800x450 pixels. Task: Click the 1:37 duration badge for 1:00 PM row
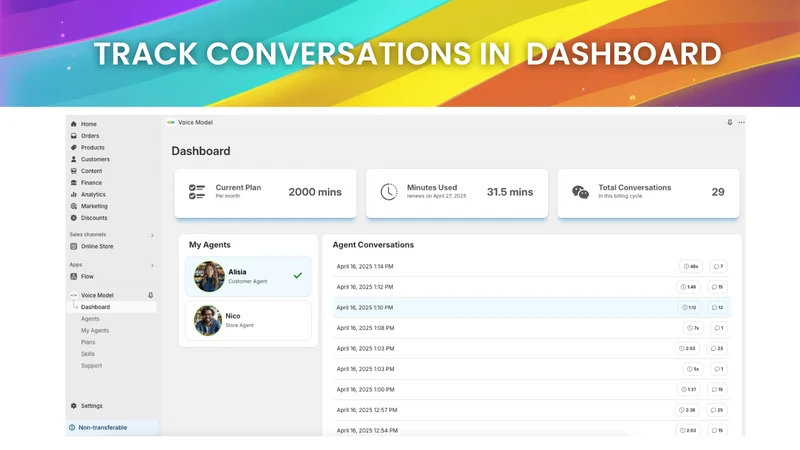[688, 389]
